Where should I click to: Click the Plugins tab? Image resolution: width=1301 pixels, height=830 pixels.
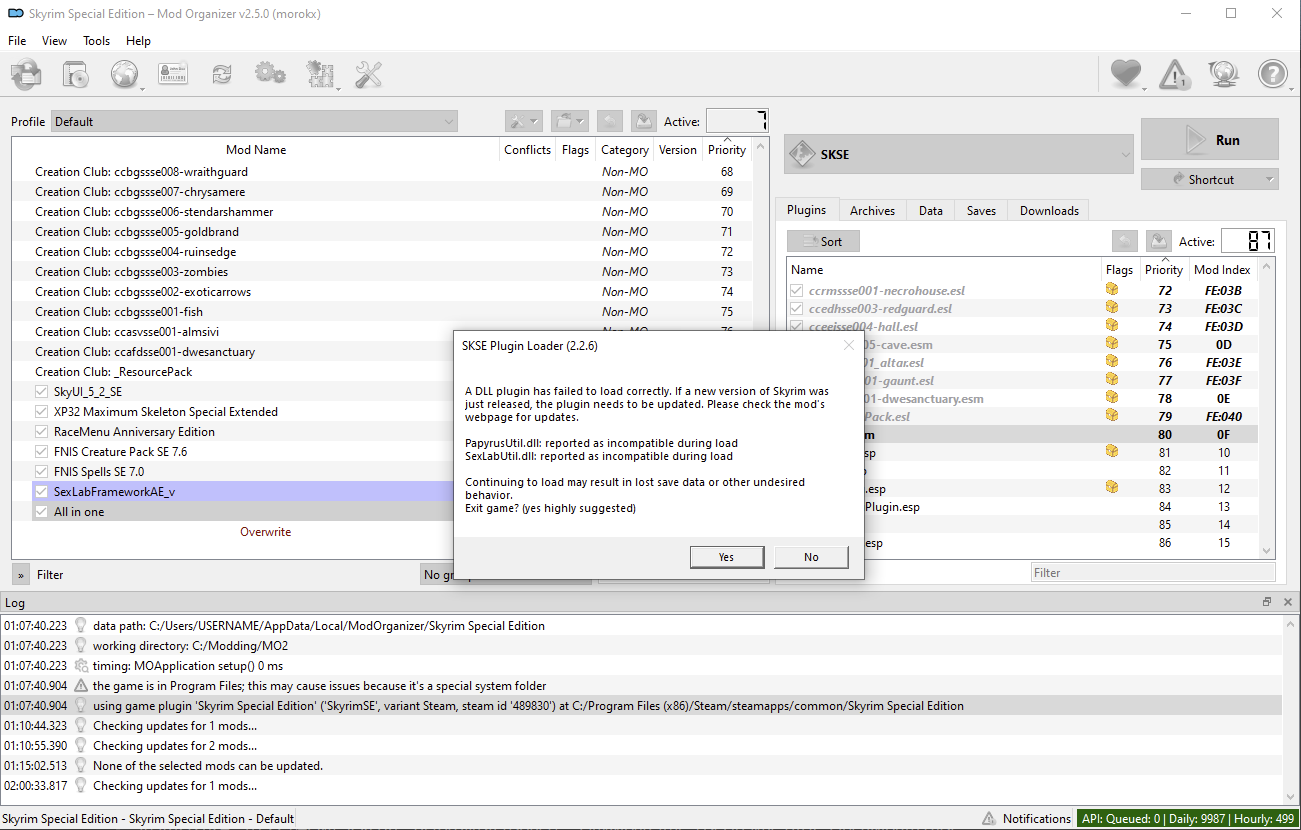(807, 210)
